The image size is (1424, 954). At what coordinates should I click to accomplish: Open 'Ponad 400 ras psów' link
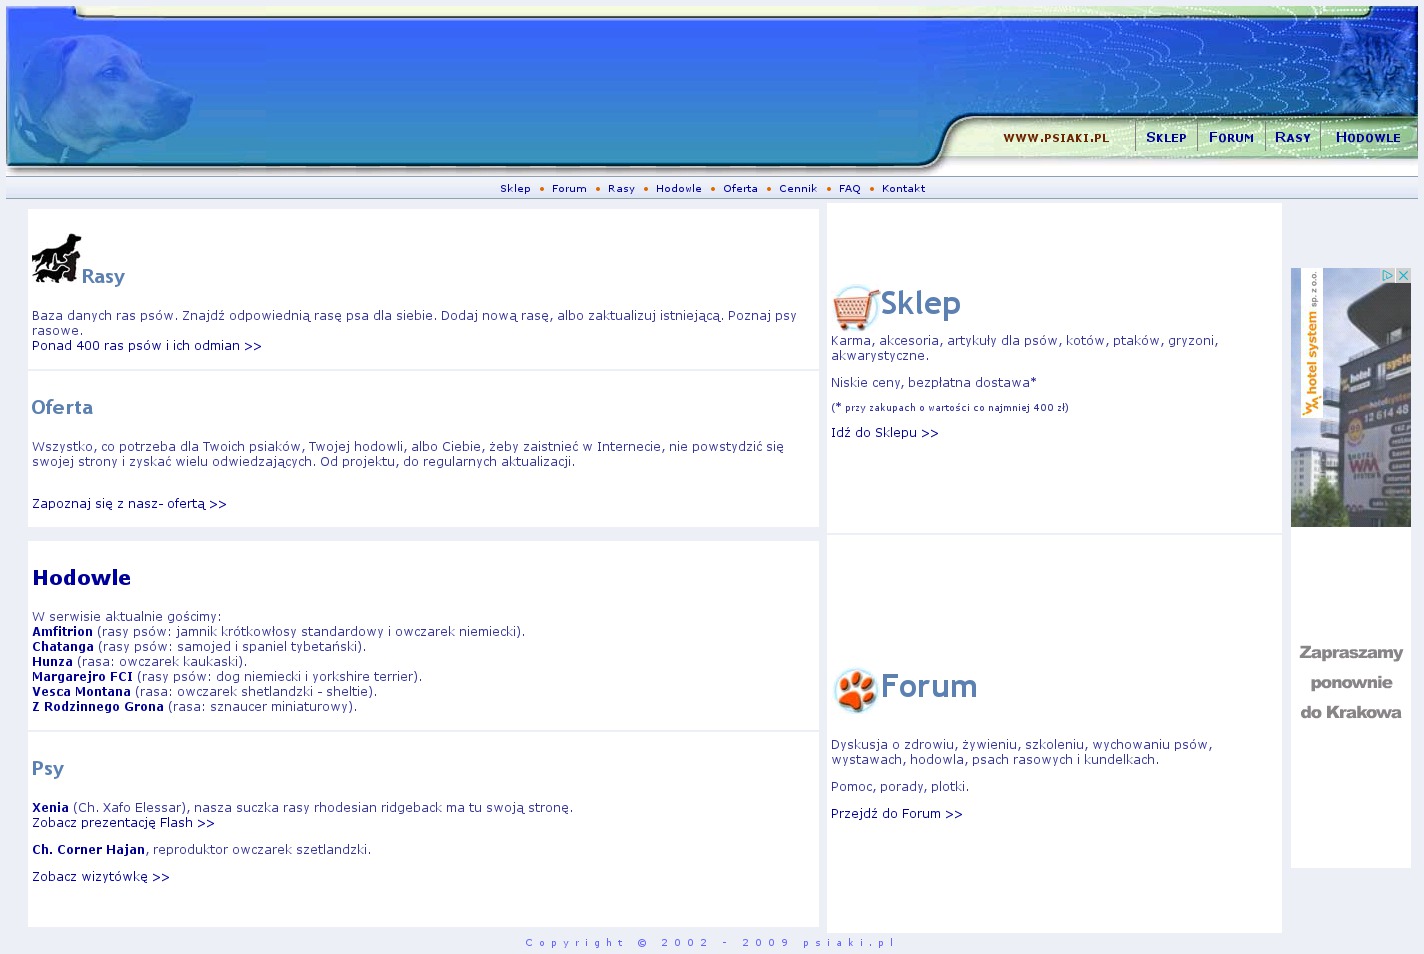[146, 346]
